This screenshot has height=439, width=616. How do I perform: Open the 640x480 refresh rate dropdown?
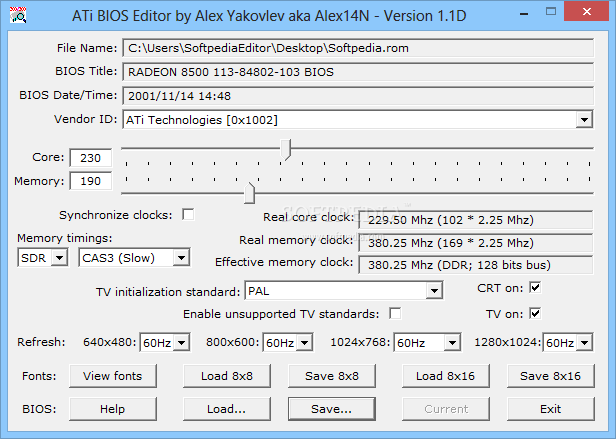pyautogui.click(x=182, y=343)
